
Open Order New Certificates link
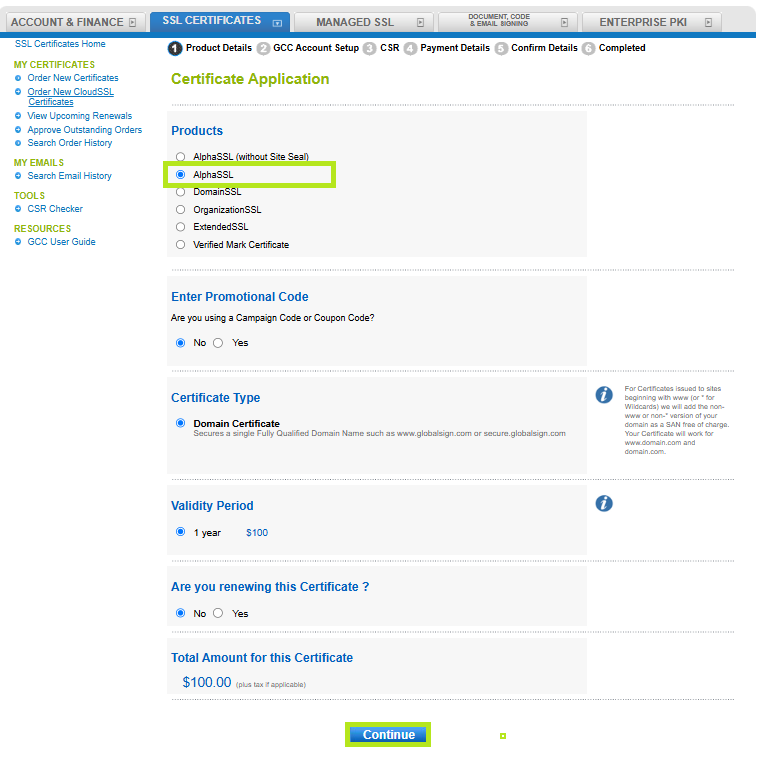(73, 78)
